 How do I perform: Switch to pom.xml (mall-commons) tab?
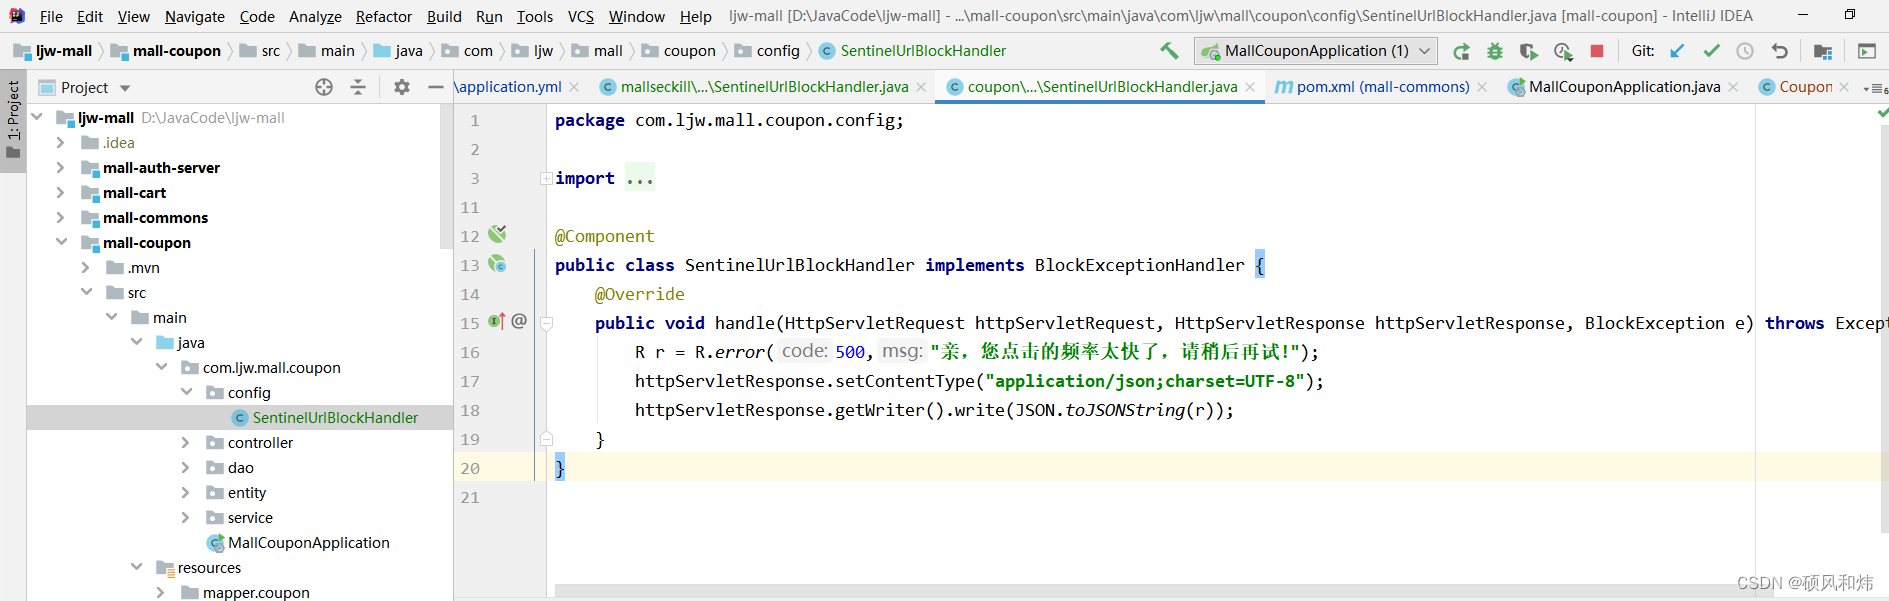click(x=1383, y=87)
